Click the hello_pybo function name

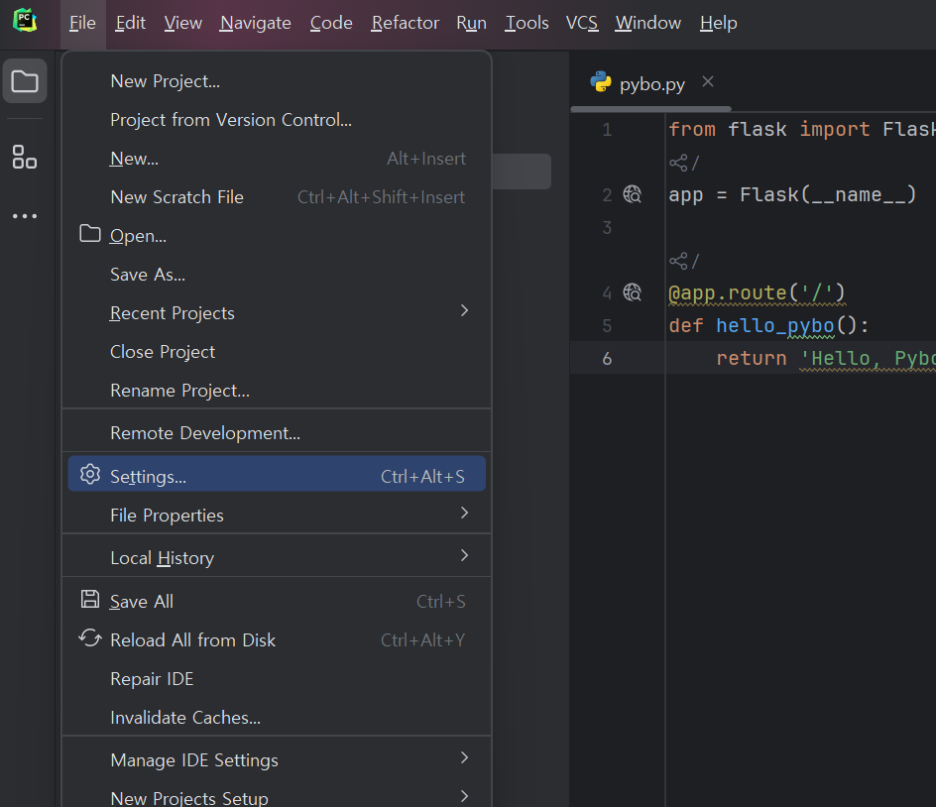tap(775, 325)
